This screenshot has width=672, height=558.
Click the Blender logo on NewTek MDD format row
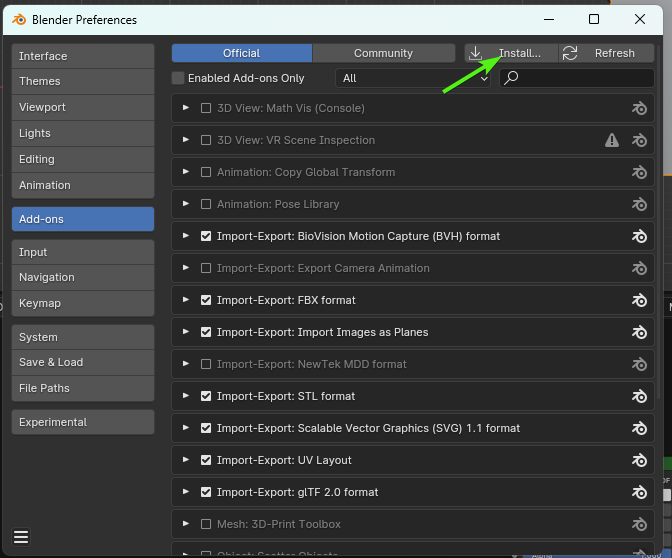coord(639,364)
